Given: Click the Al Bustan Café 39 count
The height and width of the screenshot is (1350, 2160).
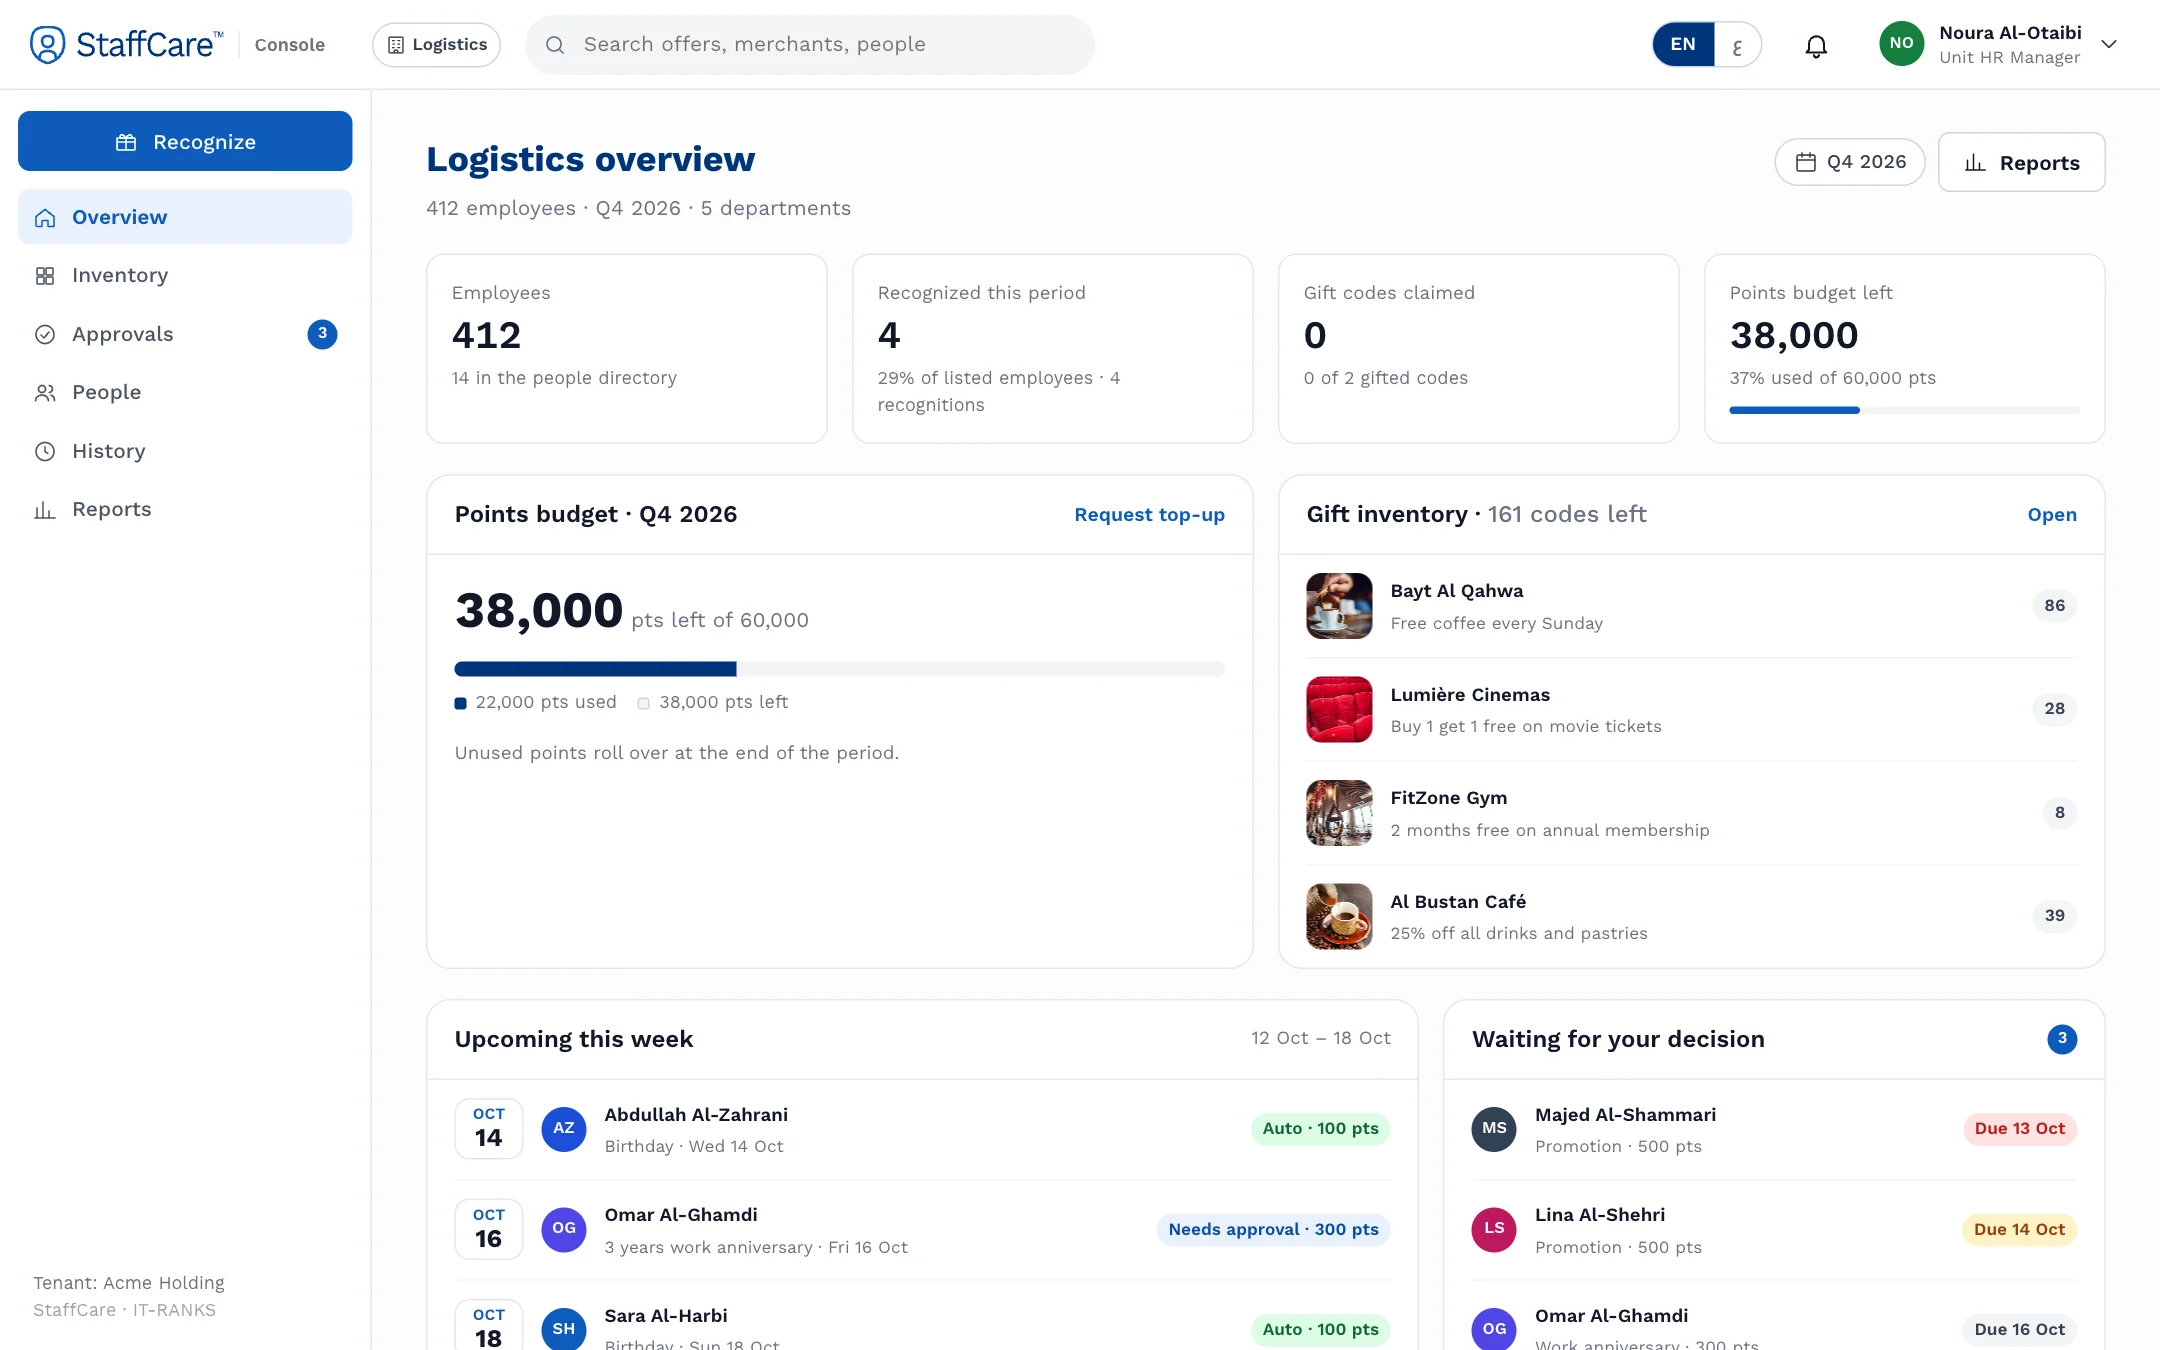Looking at the screenshot, I should click(2055, 915).
